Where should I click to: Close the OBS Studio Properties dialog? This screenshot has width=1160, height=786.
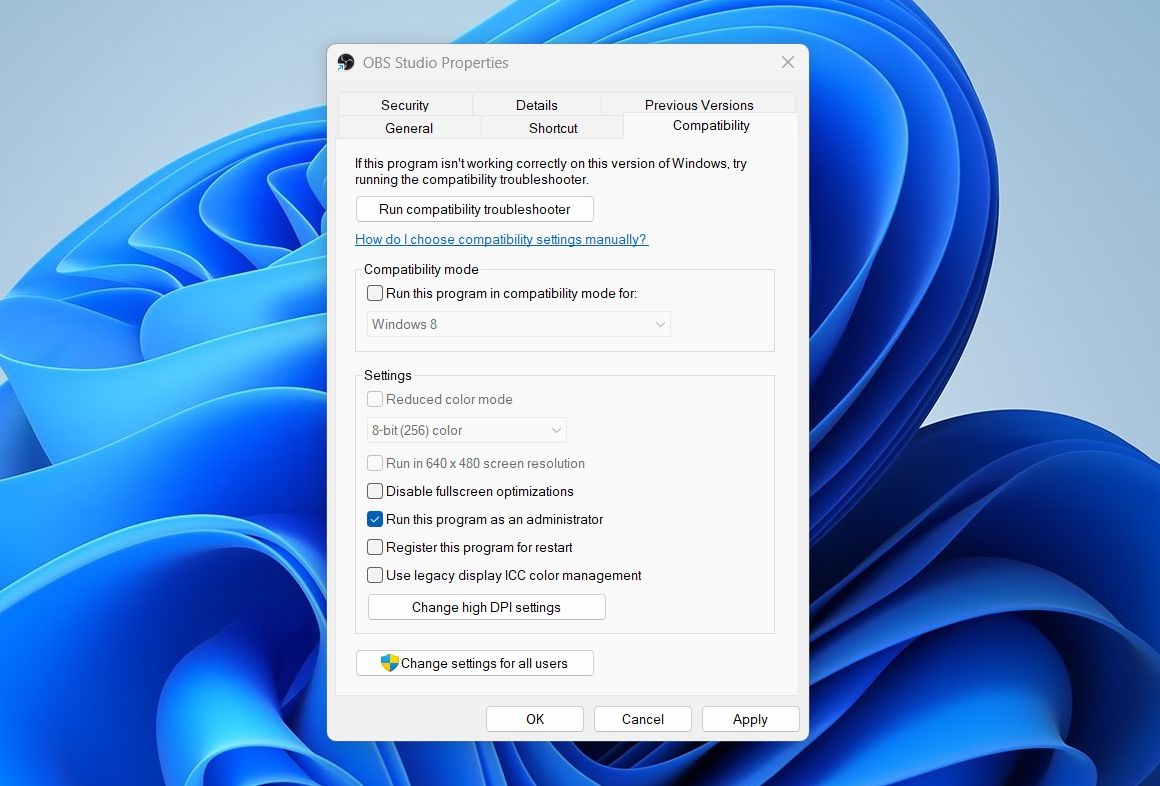click(x=788, y=62)
